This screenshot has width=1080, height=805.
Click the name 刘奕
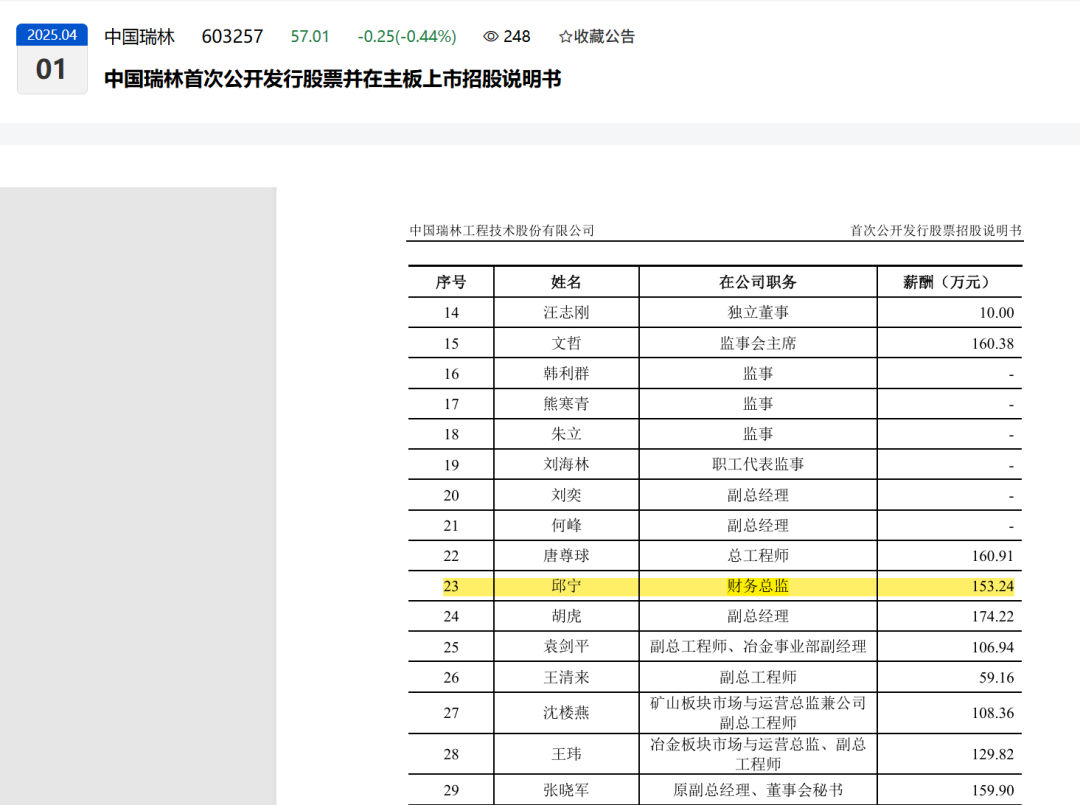click(x=566, y=495)
